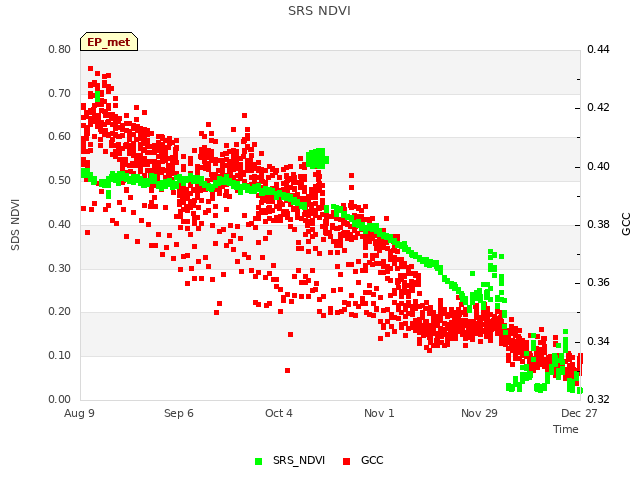Screen dimensions: 640x480
Task: Click the 0.32 right axis value
Action: tap(598, 399)
